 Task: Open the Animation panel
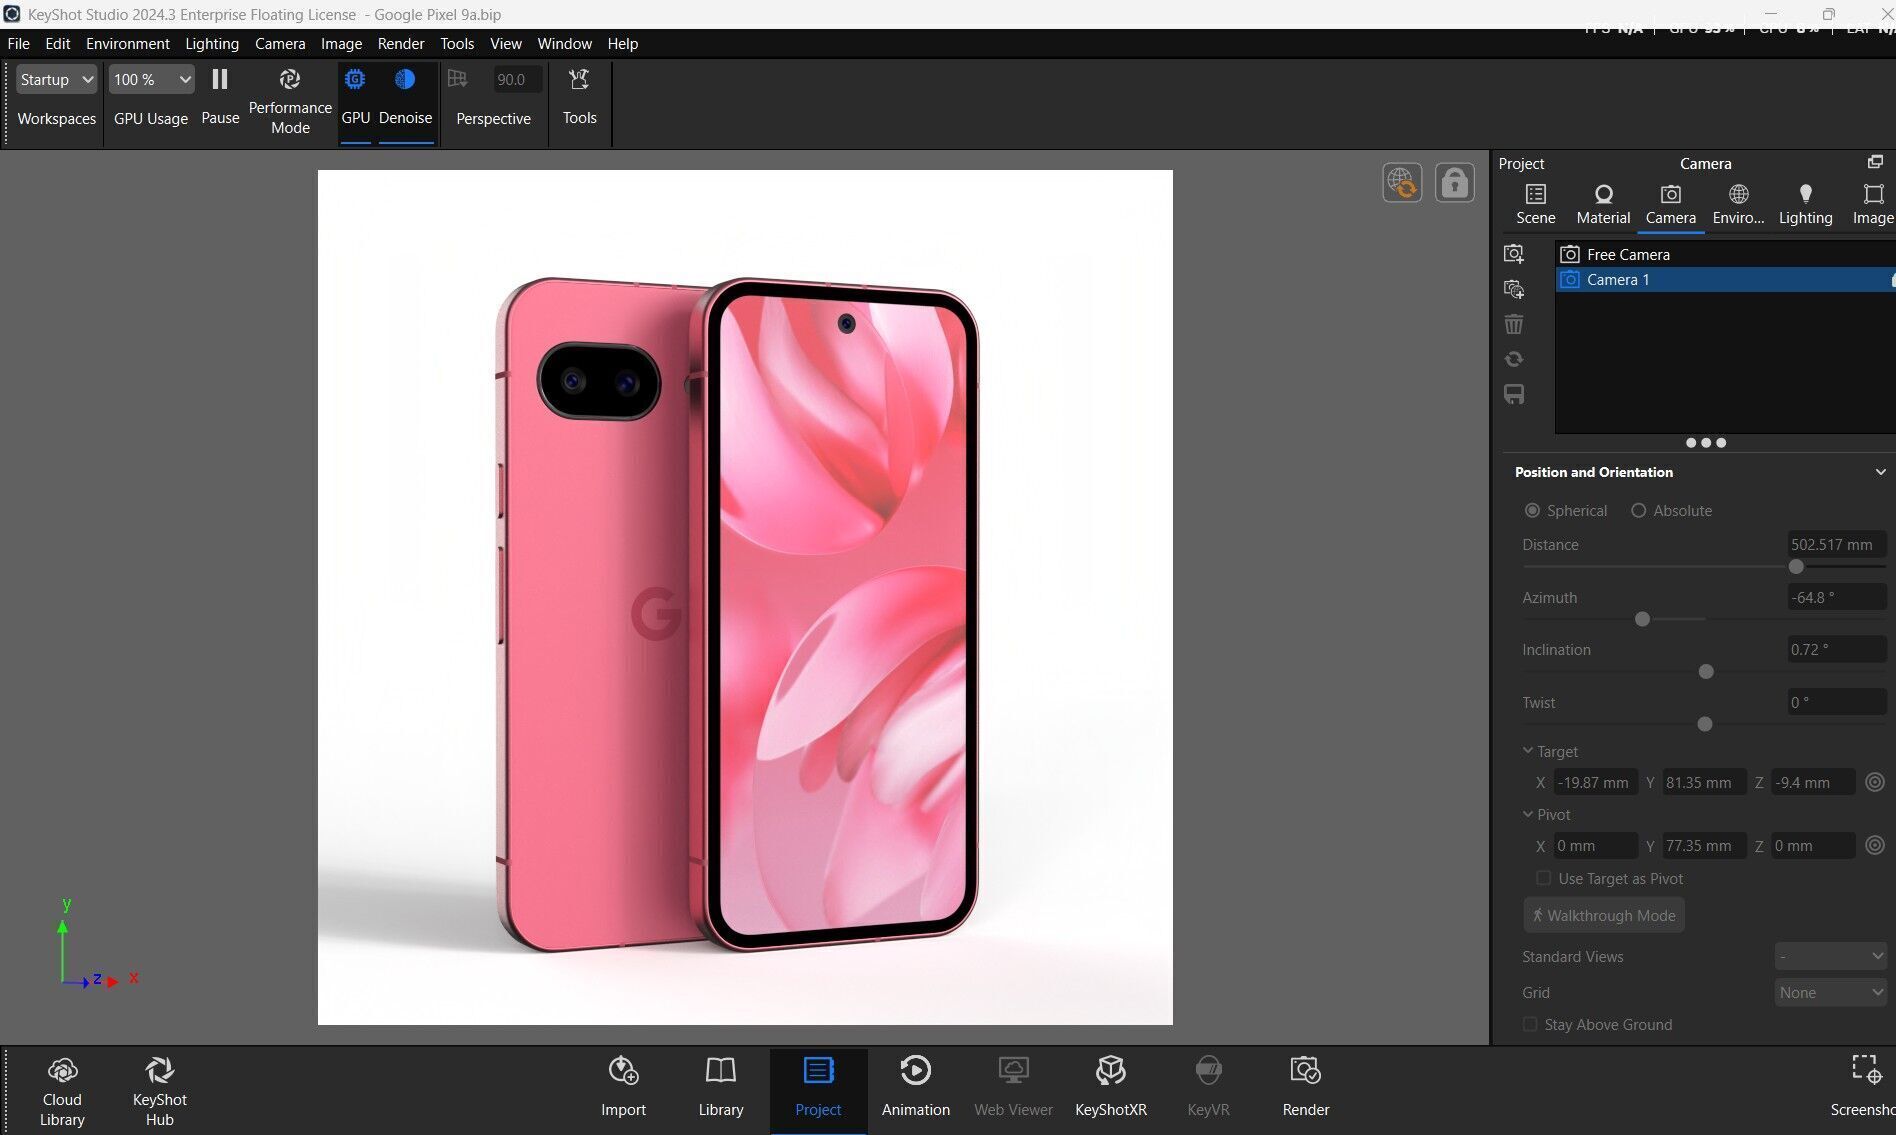point(916,1087)
